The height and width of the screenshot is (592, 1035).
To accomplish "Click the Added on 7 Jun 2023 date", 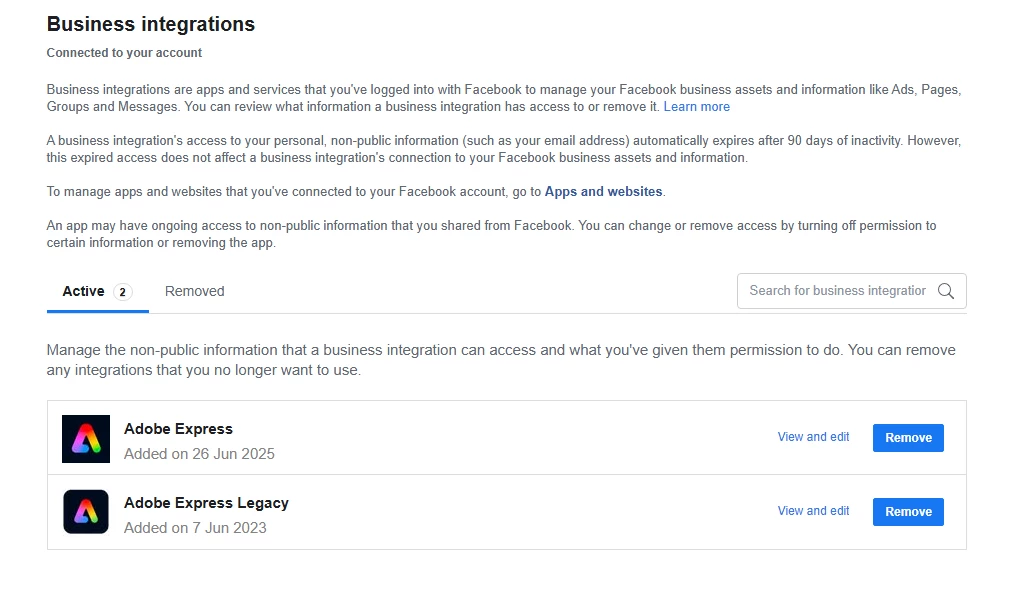I will 195,528.
